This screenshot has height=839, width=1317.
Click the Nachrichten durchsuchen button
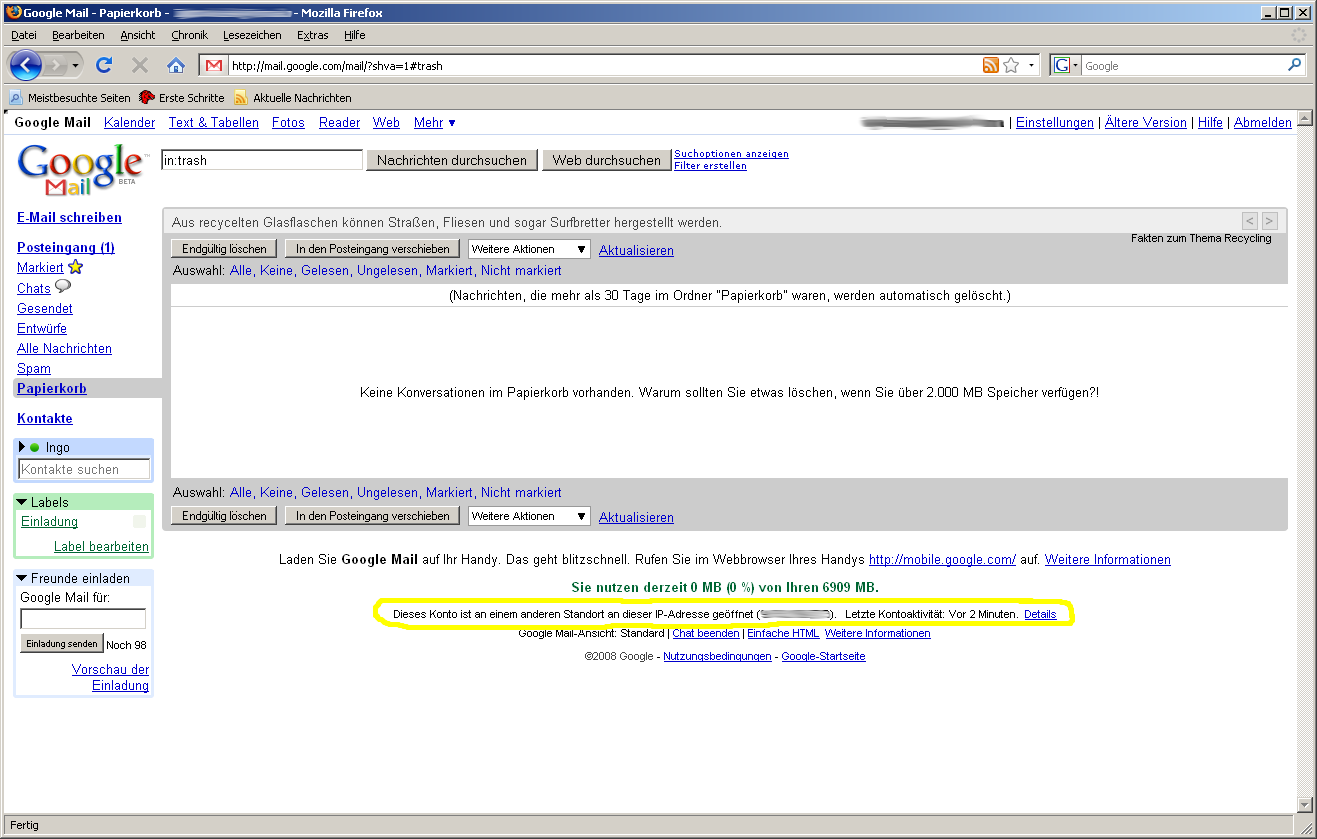coord(452,160)
